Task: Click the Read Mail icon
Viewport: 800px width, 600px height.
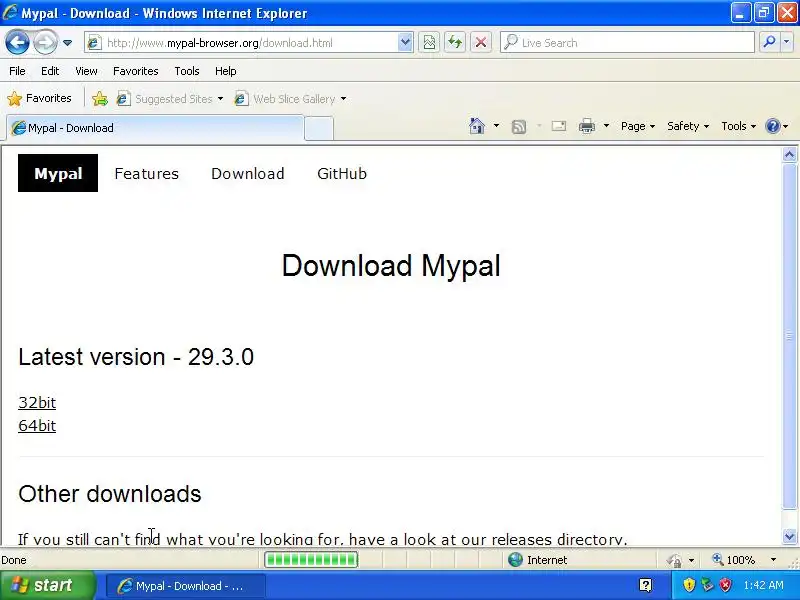Action: click(559, 126)
